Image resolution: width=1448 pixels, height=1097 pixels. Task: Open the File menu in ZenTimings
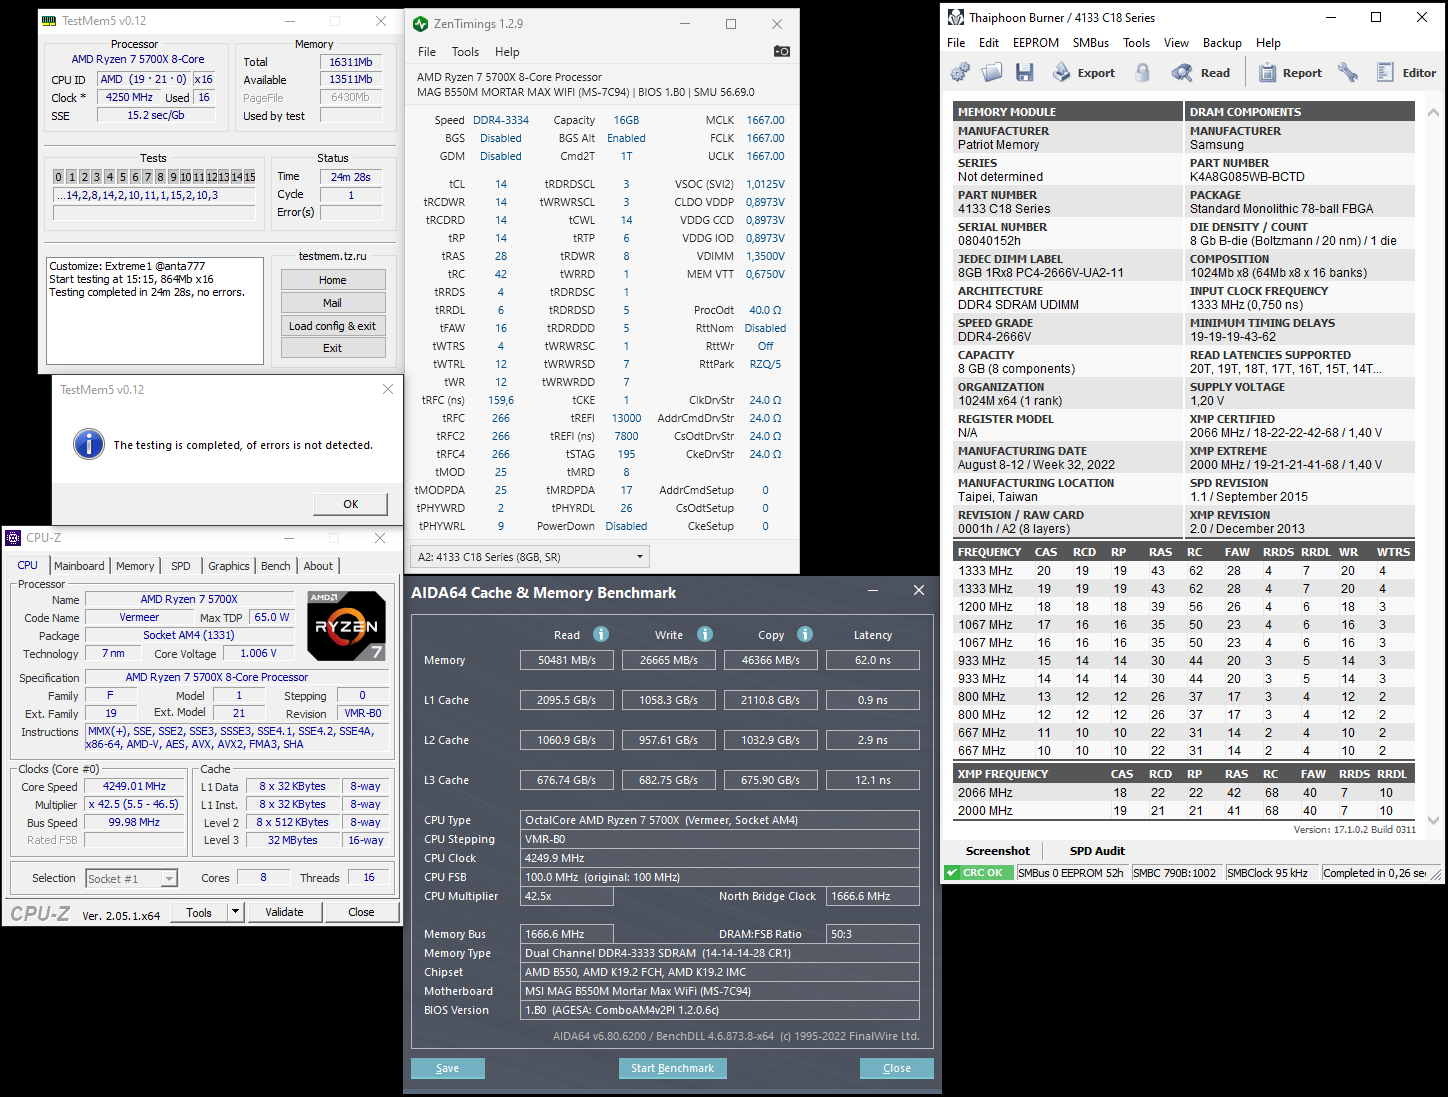pos(427,52)
